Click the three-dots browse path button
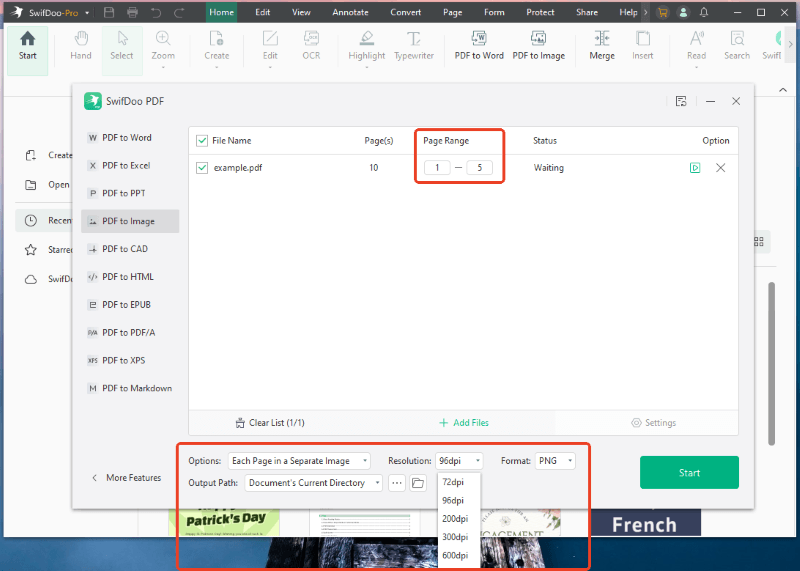Screen dimensions: 800x571 tap(397, 483)
